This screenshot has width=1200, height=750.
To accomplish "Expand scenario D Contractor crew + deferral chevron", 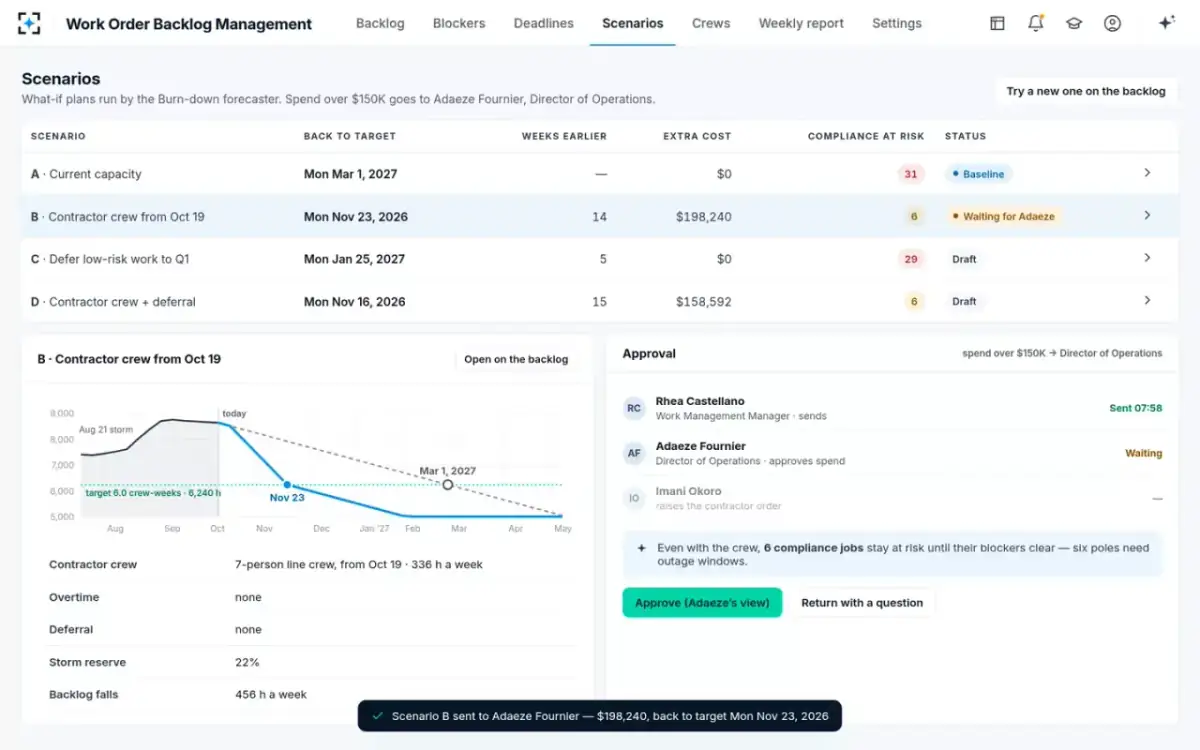I will click(1147, 300).
